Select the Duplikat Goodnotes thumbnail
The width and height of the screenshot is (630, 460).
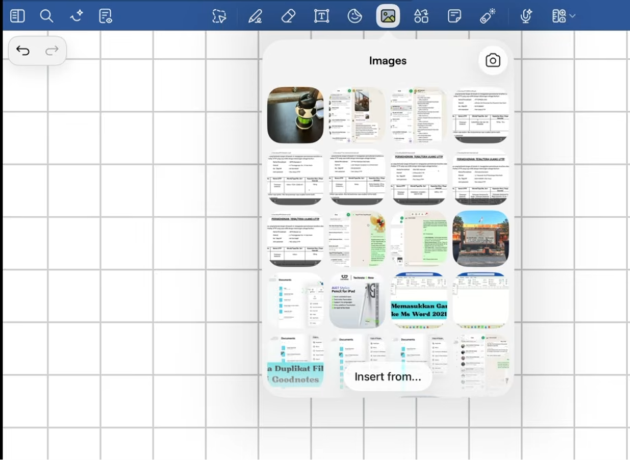[x=295, y=361]
